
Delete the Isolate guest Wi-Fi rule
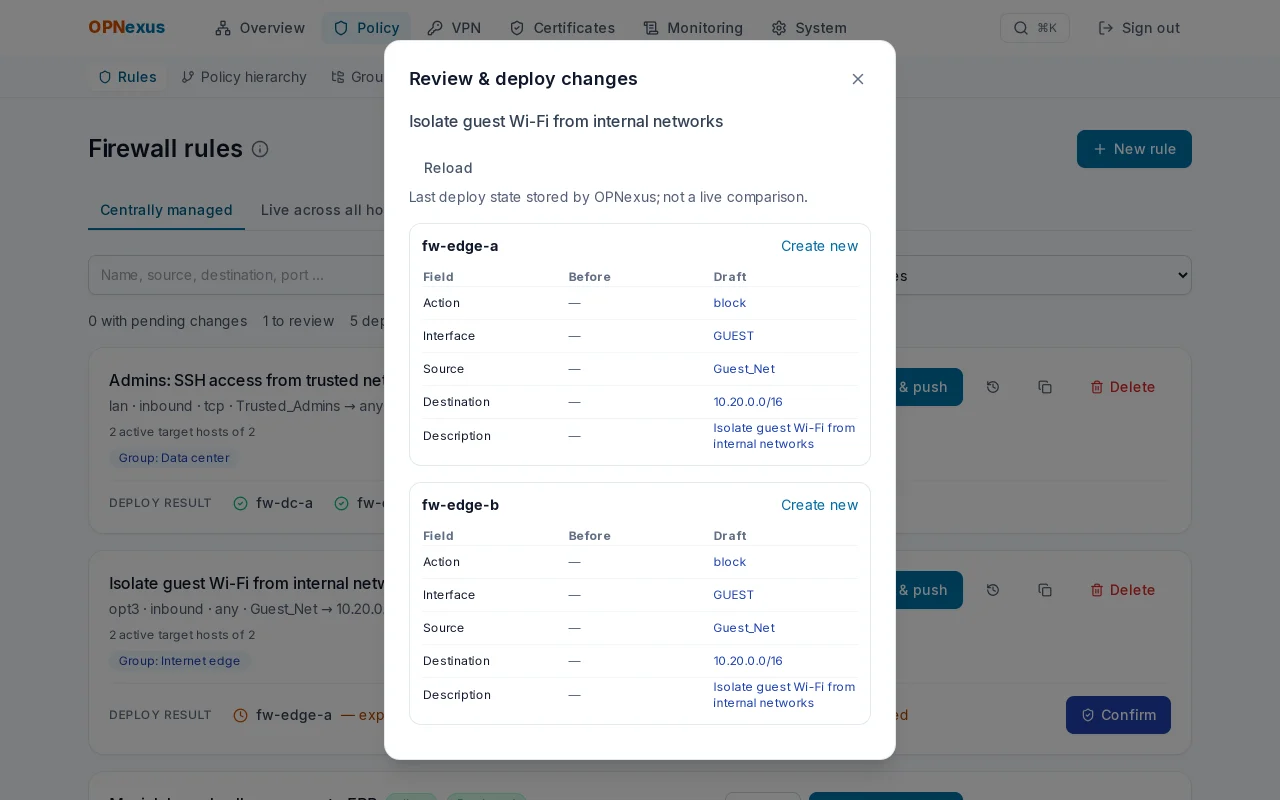[1123, 590]
